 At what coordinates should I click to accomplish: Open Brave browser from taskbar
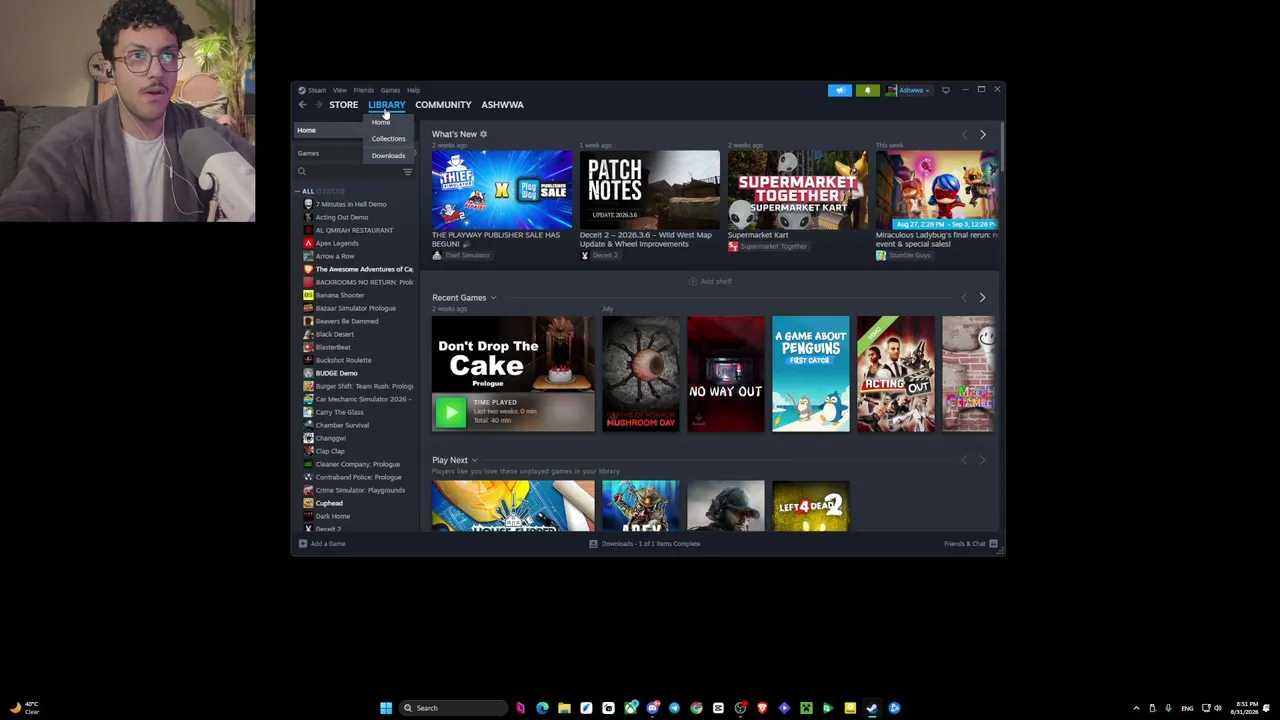point(762,708)
